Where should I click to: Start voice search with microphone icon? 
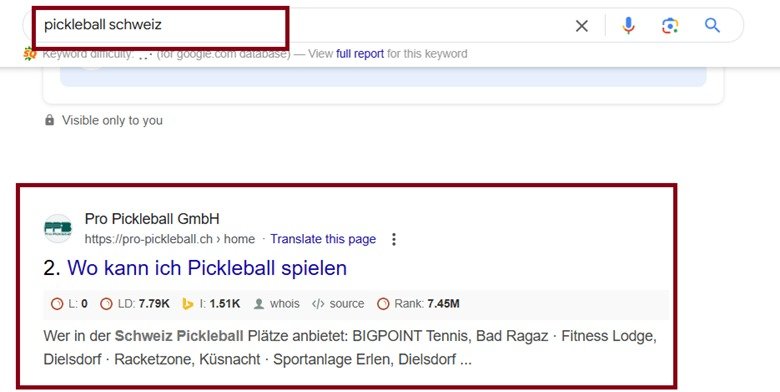[628, 25]
